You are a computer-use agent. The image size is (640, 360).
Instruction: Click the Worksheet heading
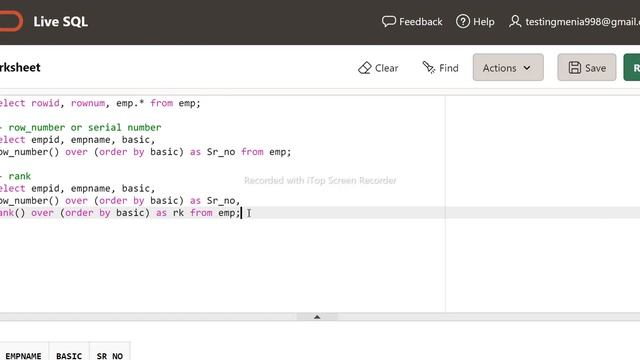point(20,67)
